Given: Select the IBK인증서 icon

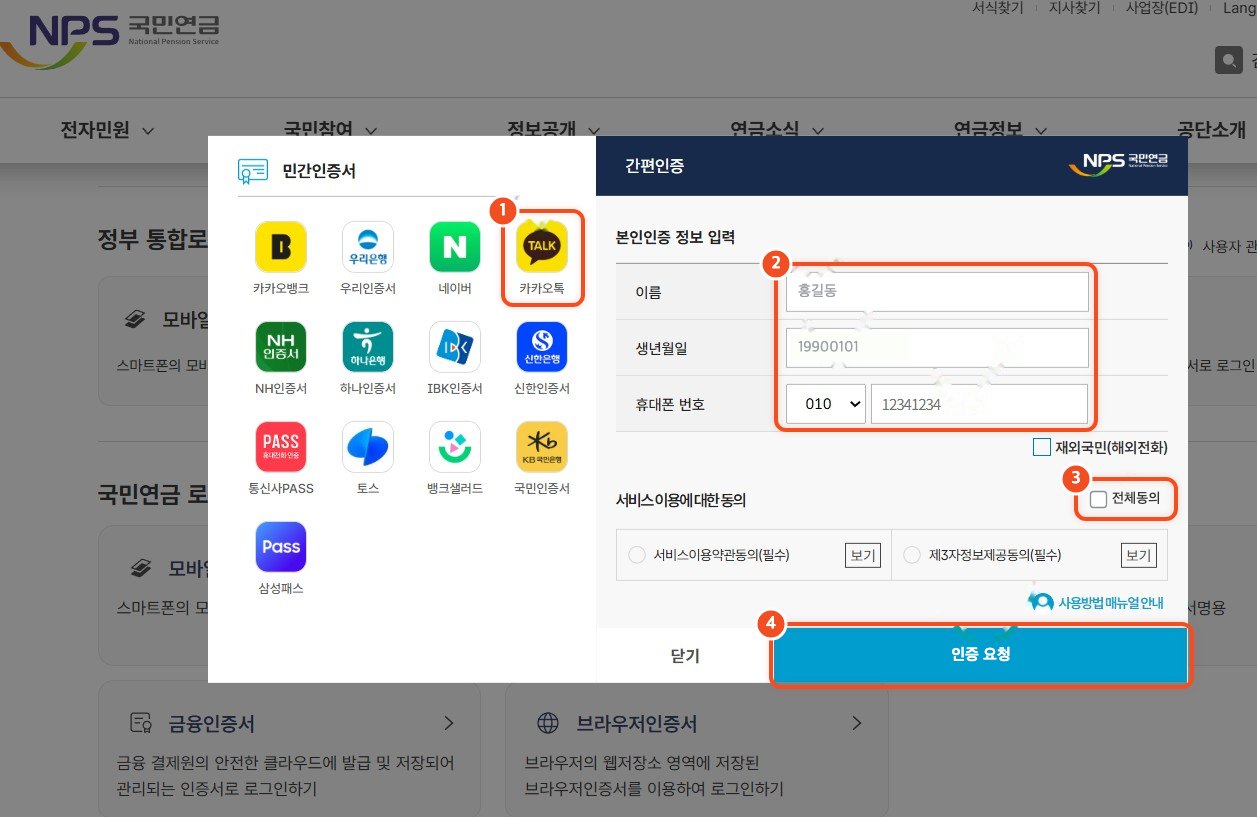Looking at the screenshot, I should tap(455, 347).
